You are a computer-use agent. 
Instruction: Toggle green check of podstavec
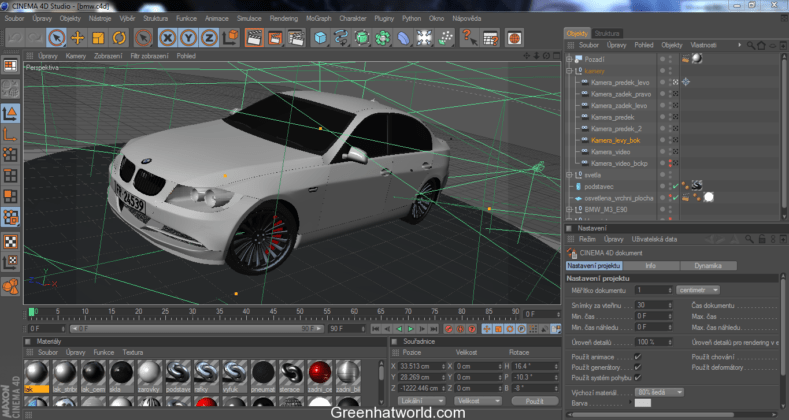point(675,187)
